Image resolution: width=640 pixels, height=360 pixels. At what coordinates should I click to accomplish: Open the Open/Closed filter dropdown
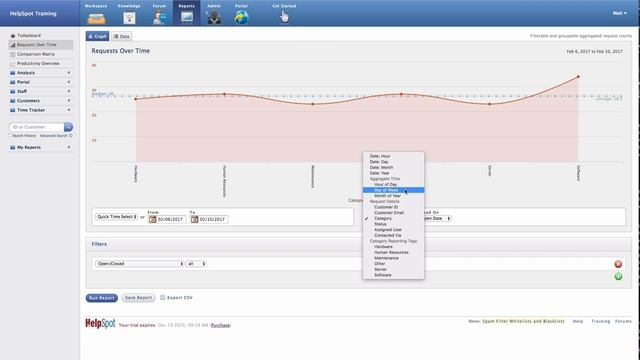[140, 264]
